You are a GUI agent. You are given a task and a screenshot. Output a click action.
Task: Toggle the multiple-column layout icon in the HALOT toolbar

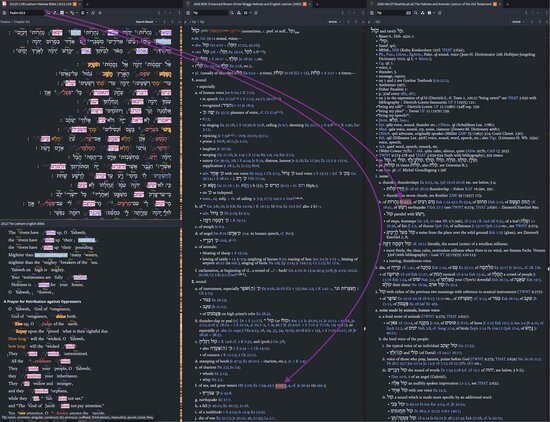(429, 13)
